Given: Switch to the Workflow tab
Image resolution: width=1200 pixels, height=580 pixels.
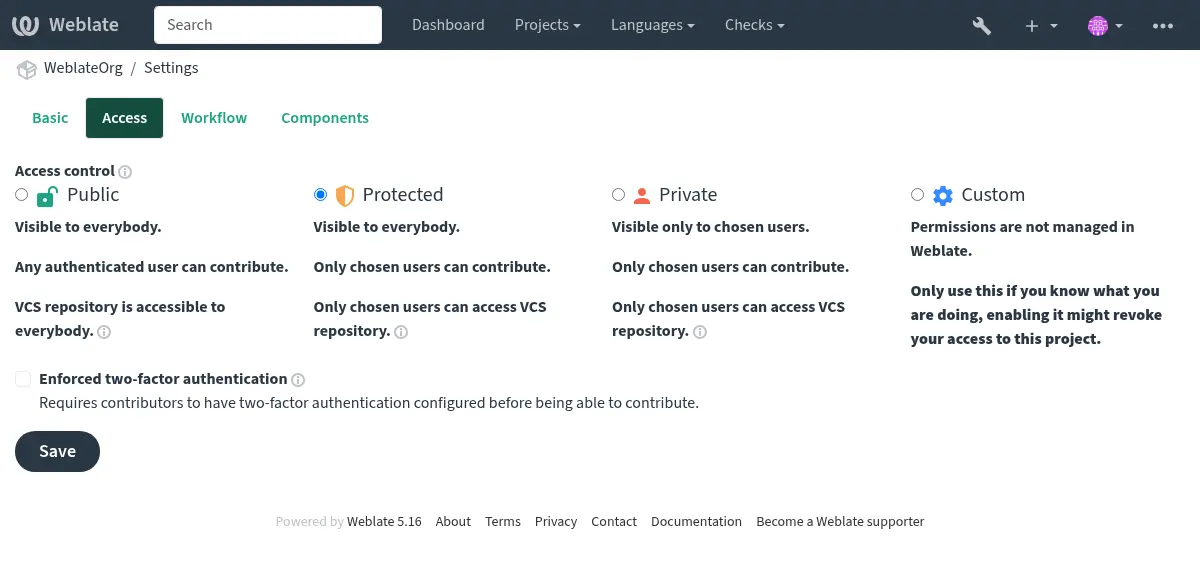Looking at the screenshot, I should pos(214,117).
